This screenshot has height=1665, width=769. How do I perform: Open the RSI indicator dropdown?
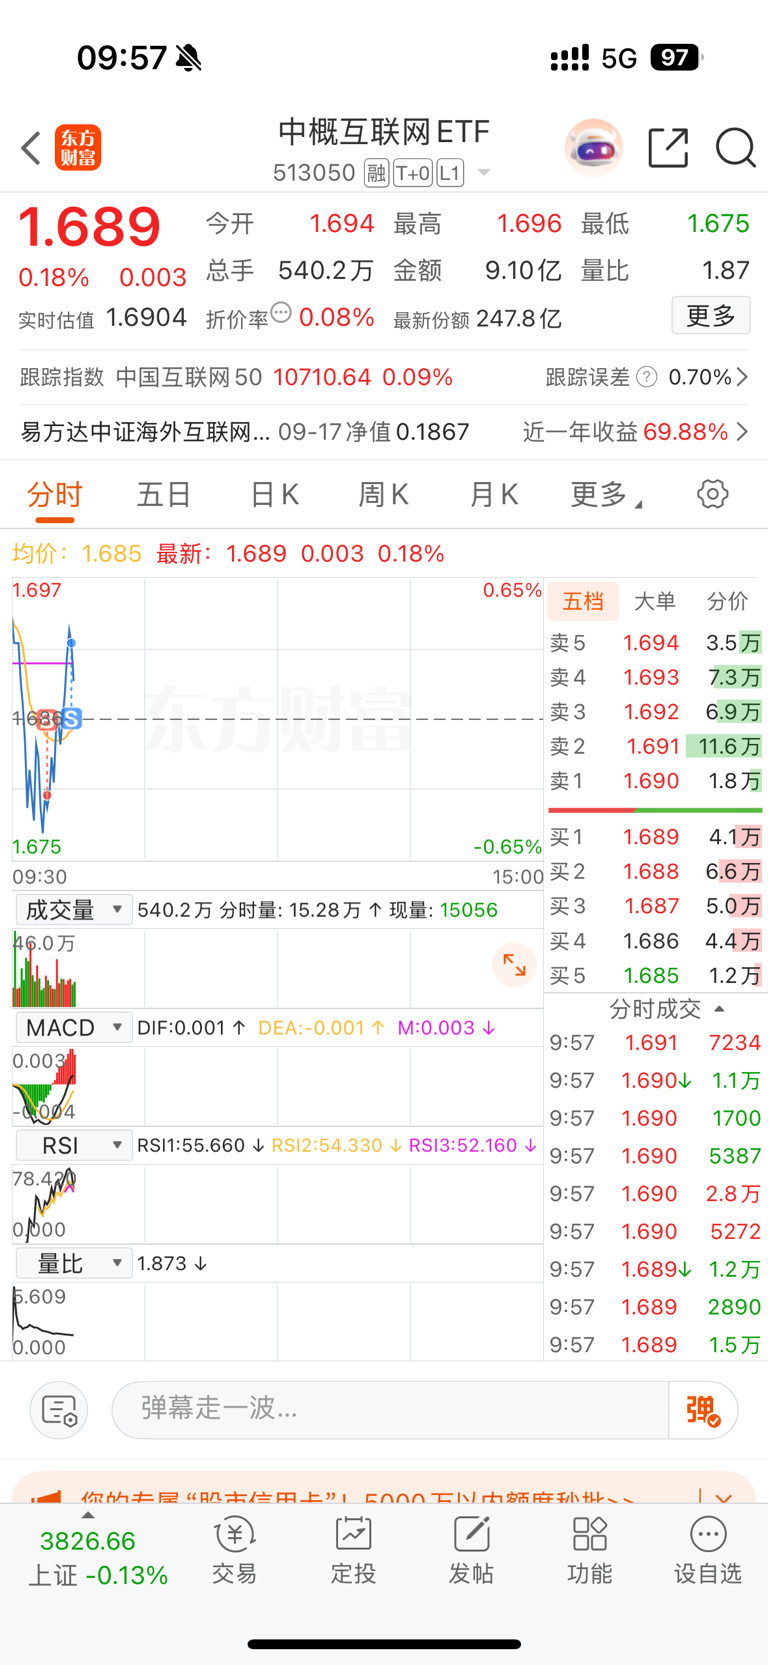pos(74,1146)
